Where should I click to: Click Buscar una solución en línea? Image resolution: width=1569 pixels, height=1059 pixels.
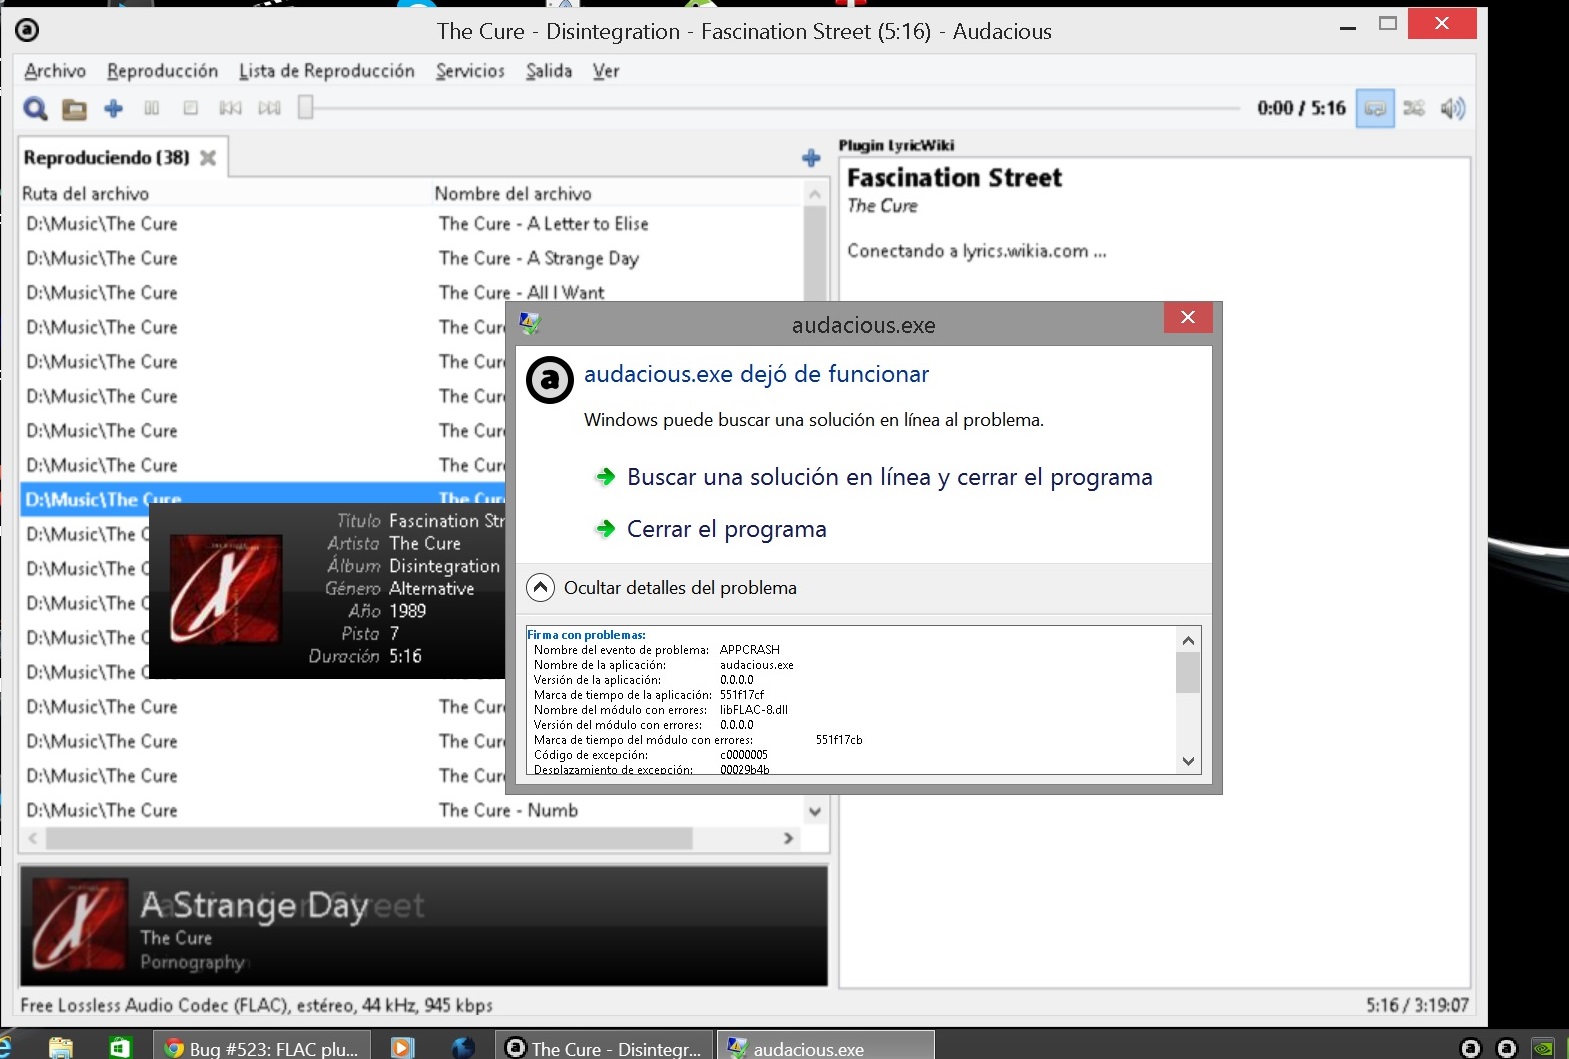coord(889,477)
